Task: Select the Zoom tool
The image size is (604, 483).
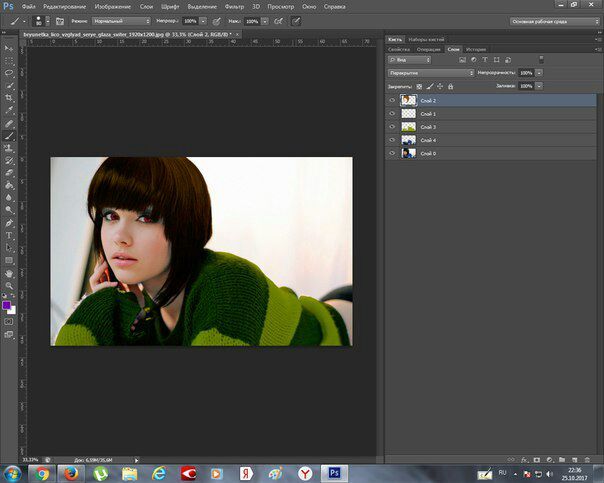Action: [8, 285]
